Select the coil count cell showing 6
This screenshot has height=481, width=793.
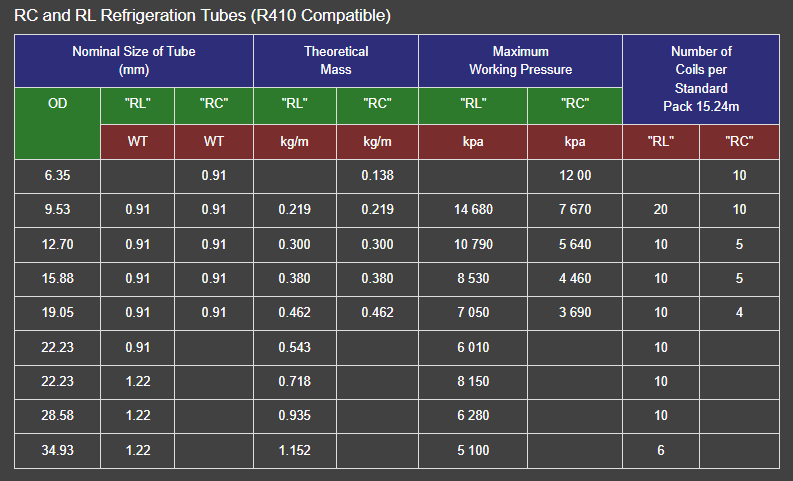tap(661, 450)
